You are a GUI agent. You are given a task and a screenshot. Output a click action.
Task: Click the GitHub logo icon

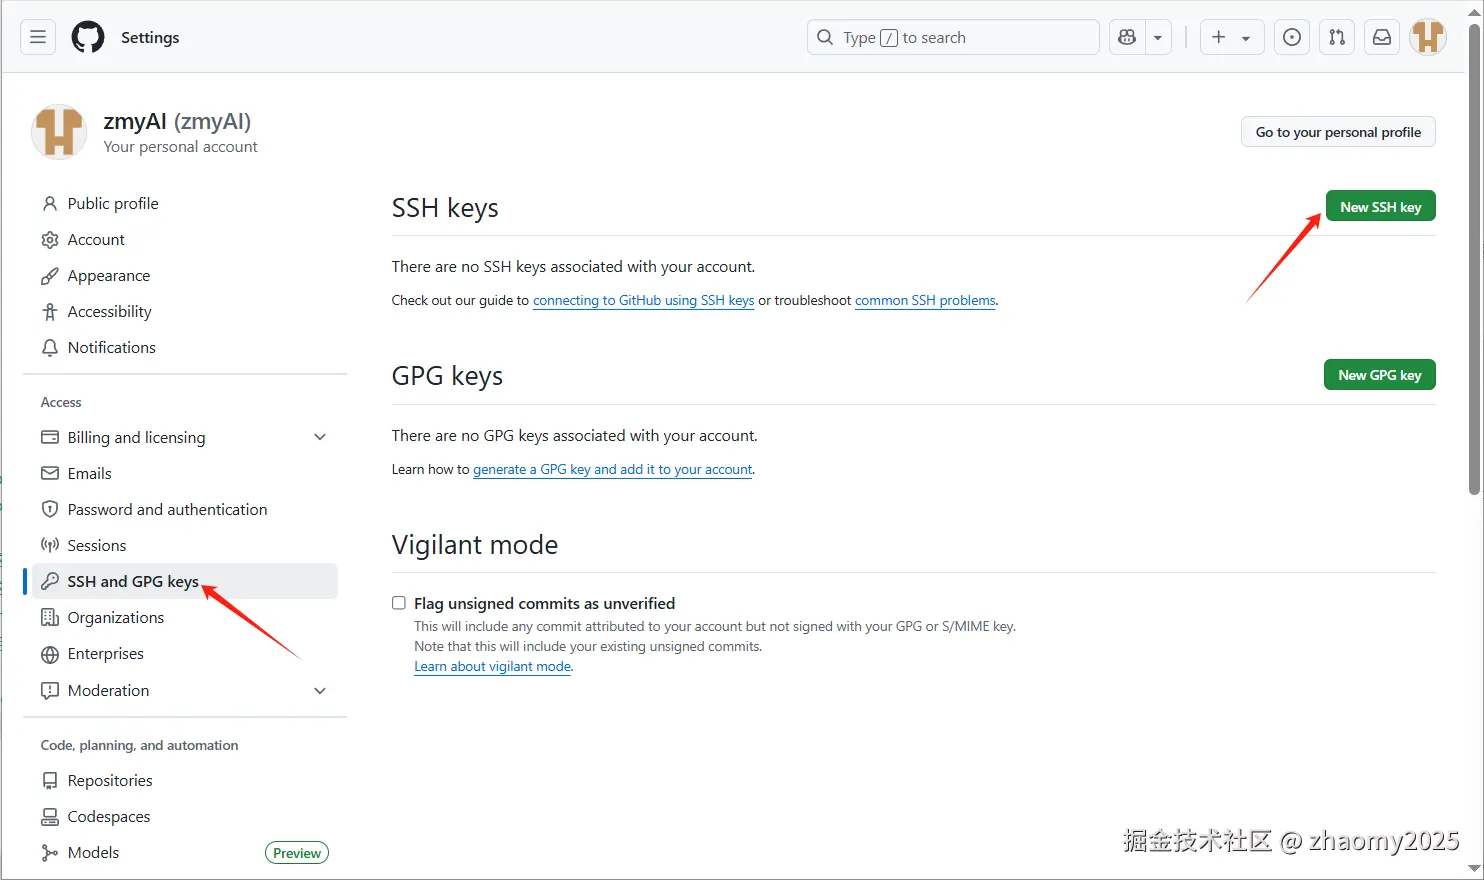point(88,38)
